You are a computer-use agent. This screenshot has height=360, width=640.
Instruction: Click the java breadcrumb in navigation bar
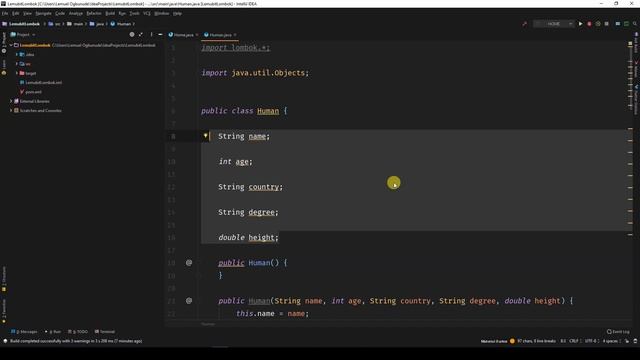97,24
